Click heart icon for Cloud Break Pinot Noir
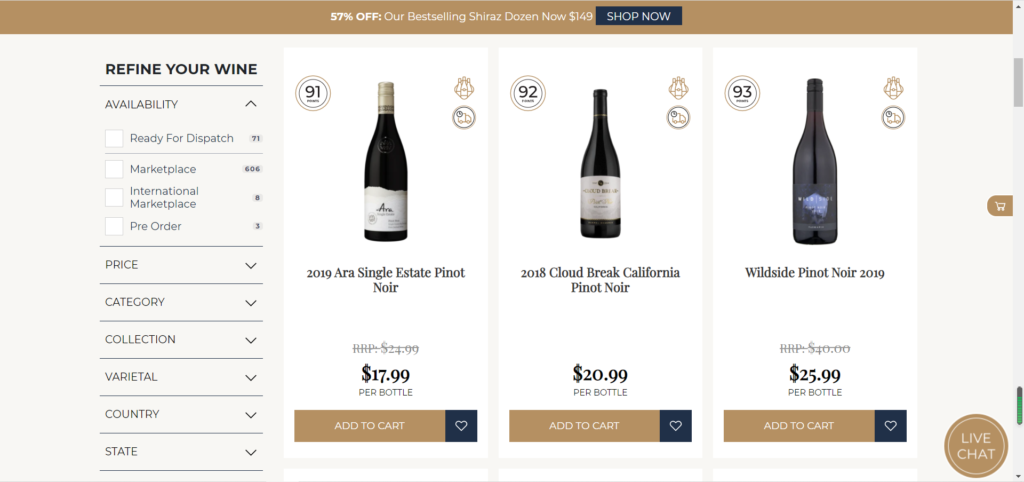Viewport: 1024px width, 482px height. pos(676,425)
